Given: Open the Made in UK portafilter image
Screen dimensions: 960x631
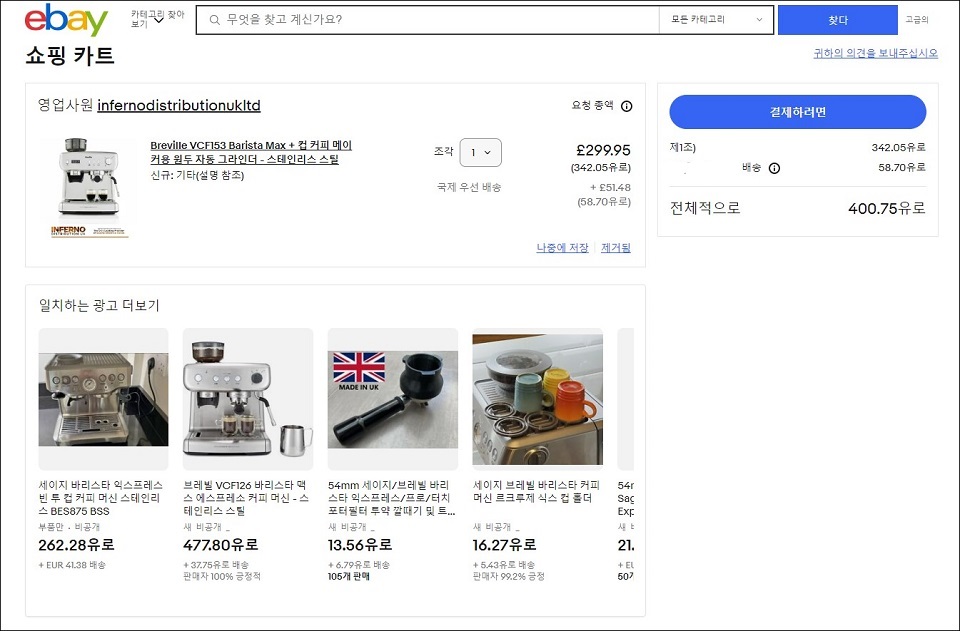Looking at the screenshot, I should tap(393, 399).
